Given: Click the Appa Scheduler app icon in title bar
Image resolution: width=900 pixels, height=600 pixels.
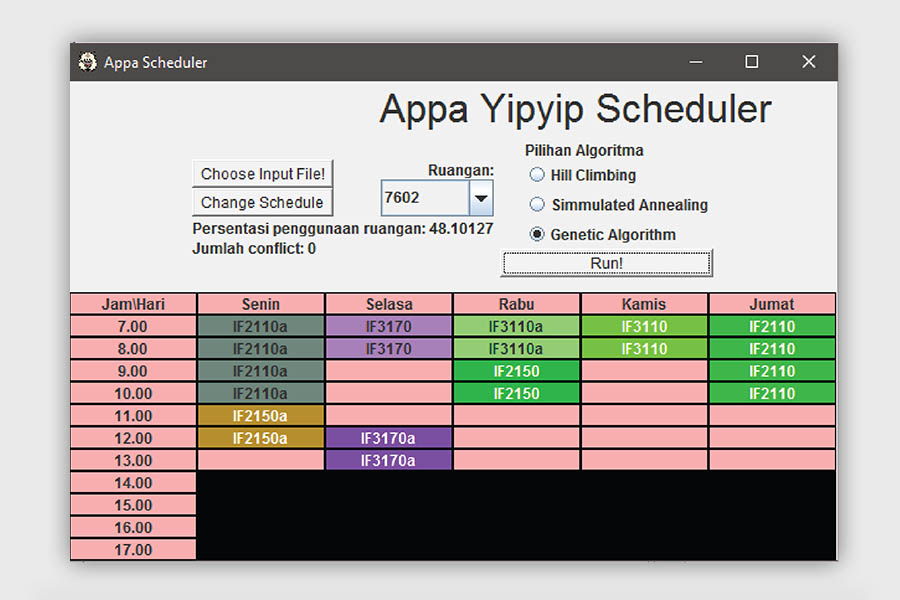Looking at the screenshot, I should pyautogui.click(x=88, y=62).
